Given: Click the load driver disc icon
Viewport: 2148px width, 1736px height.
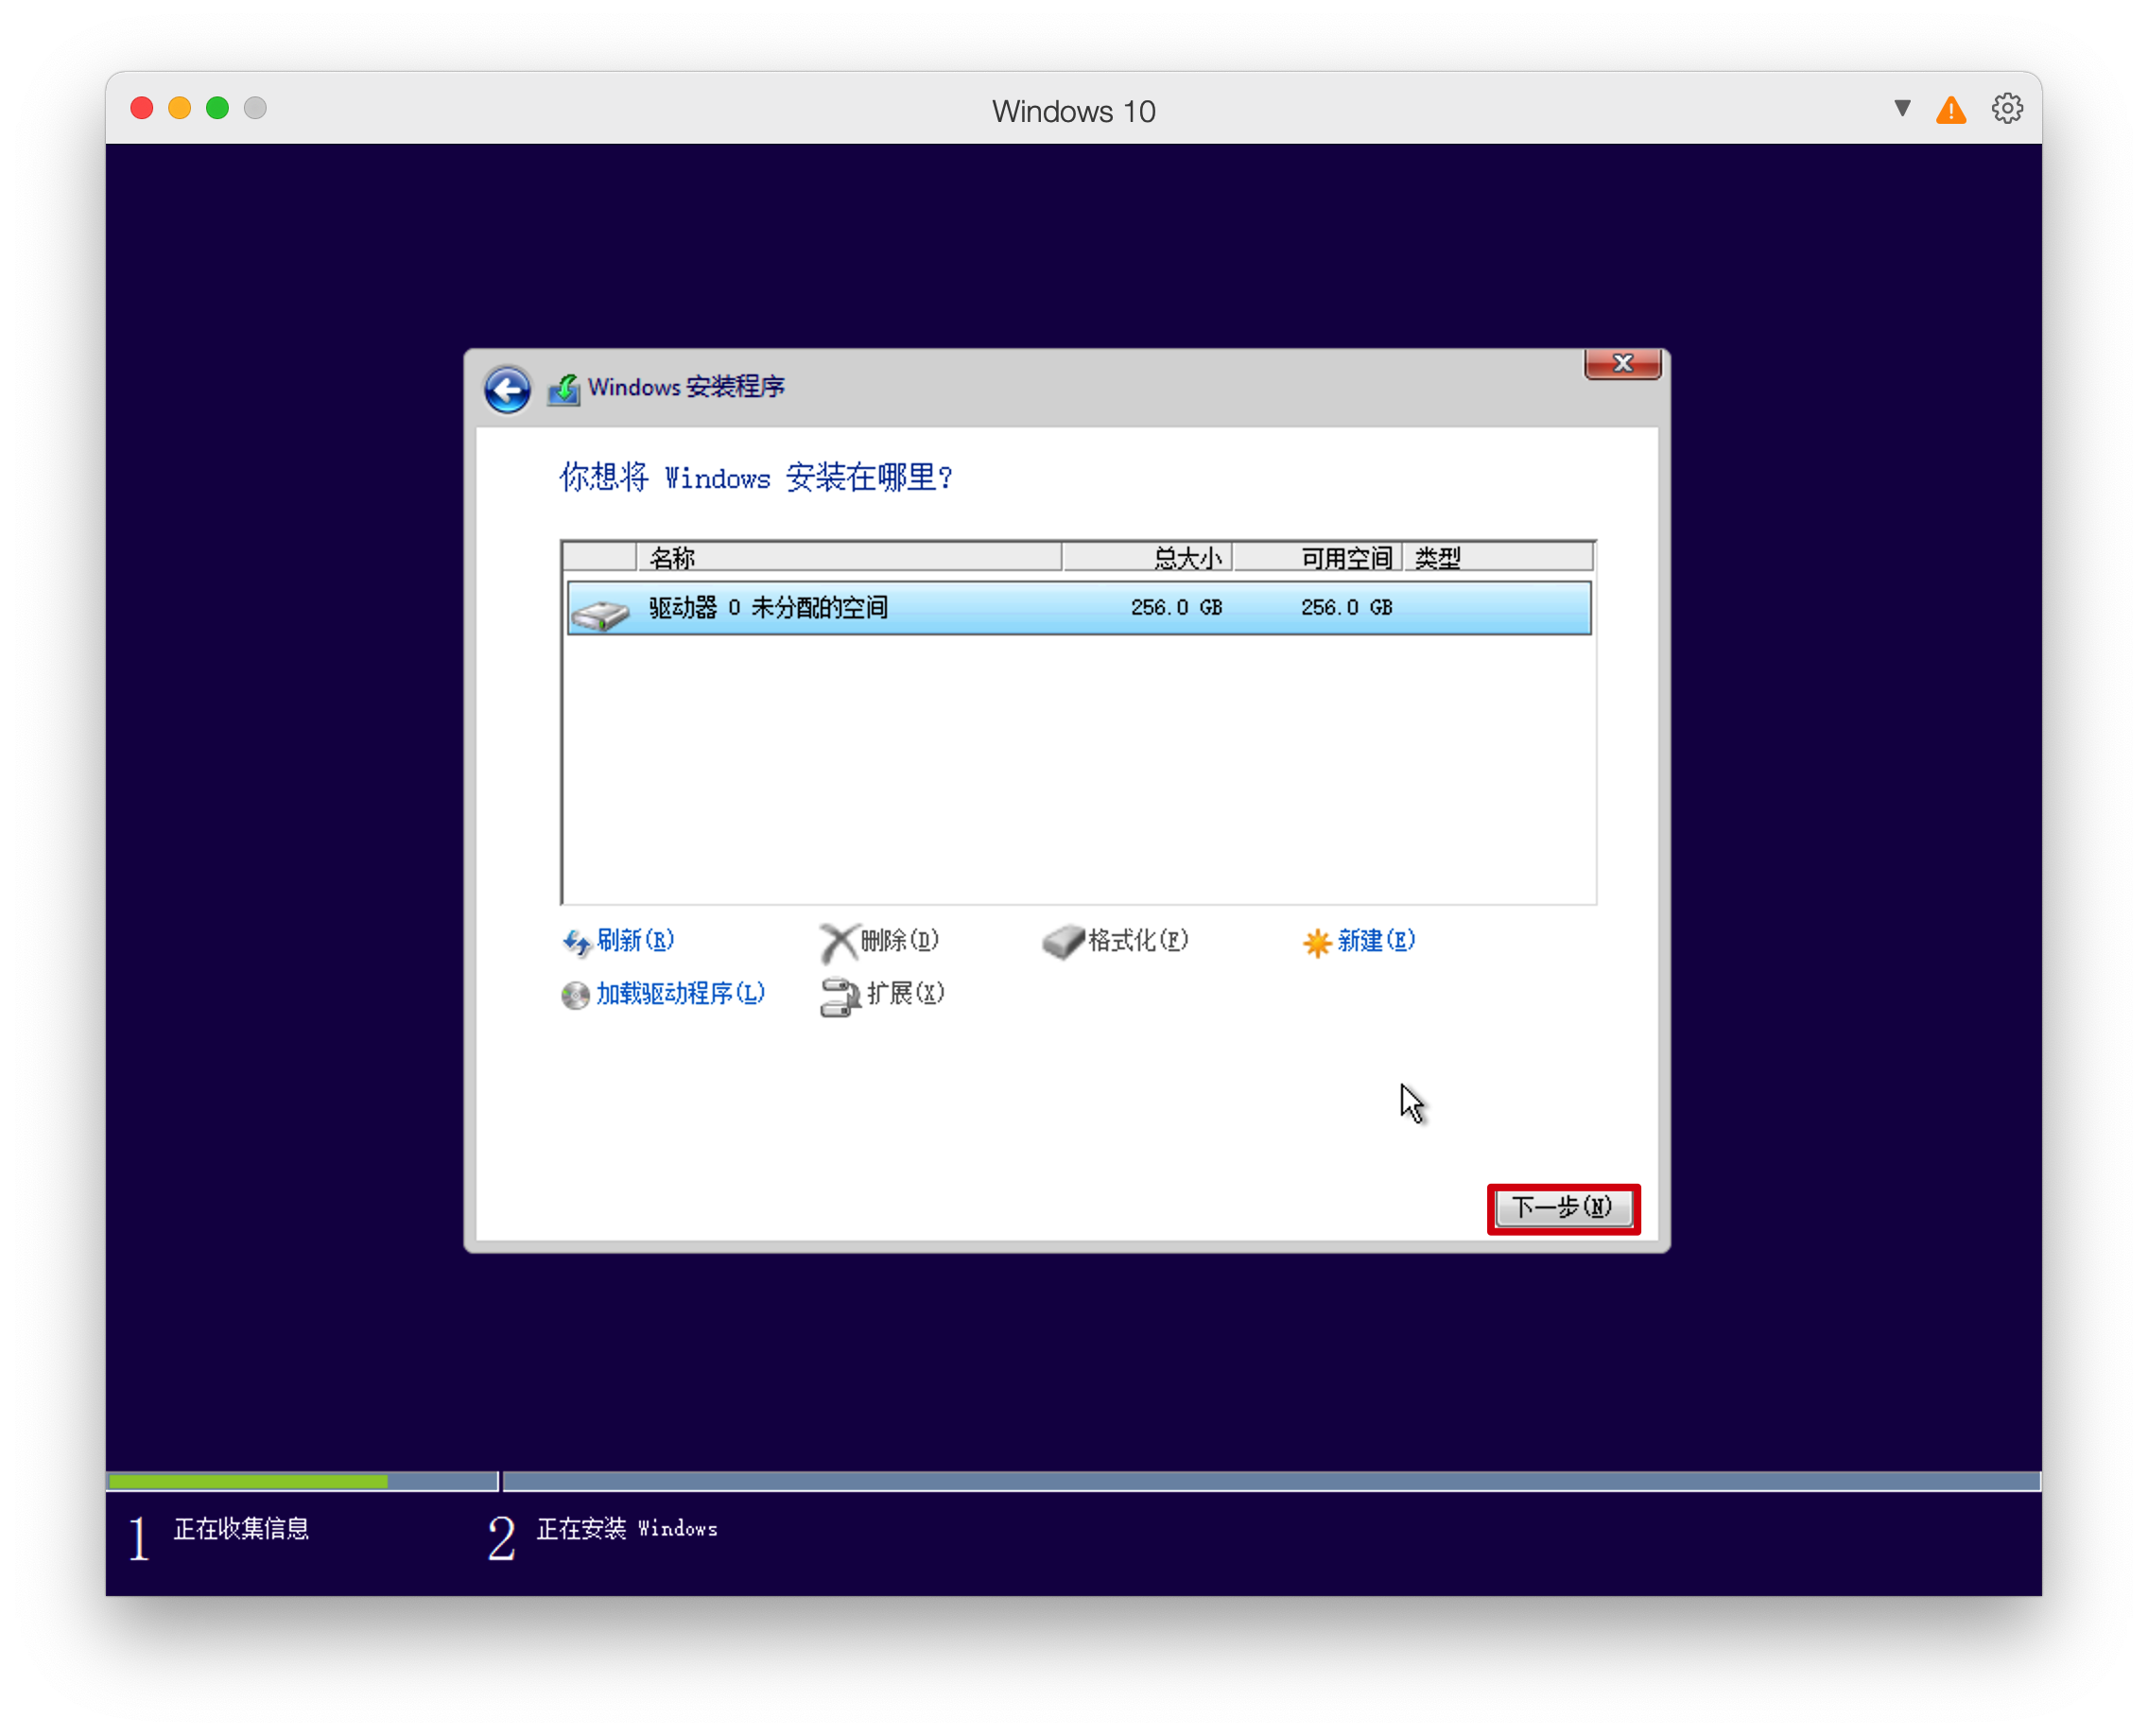Looking at the screenshot, I should coord(575,995).
